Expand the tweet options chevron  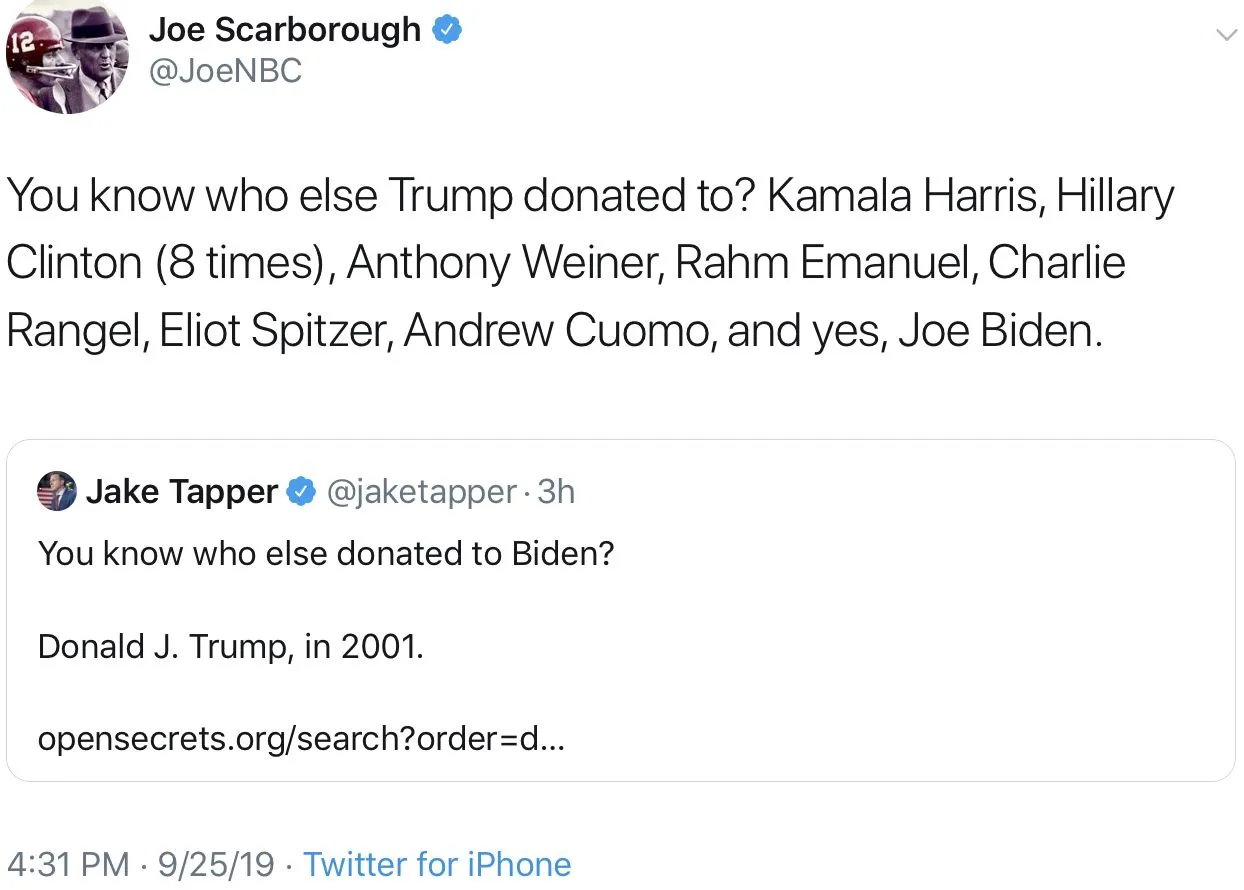[1225, 35]
